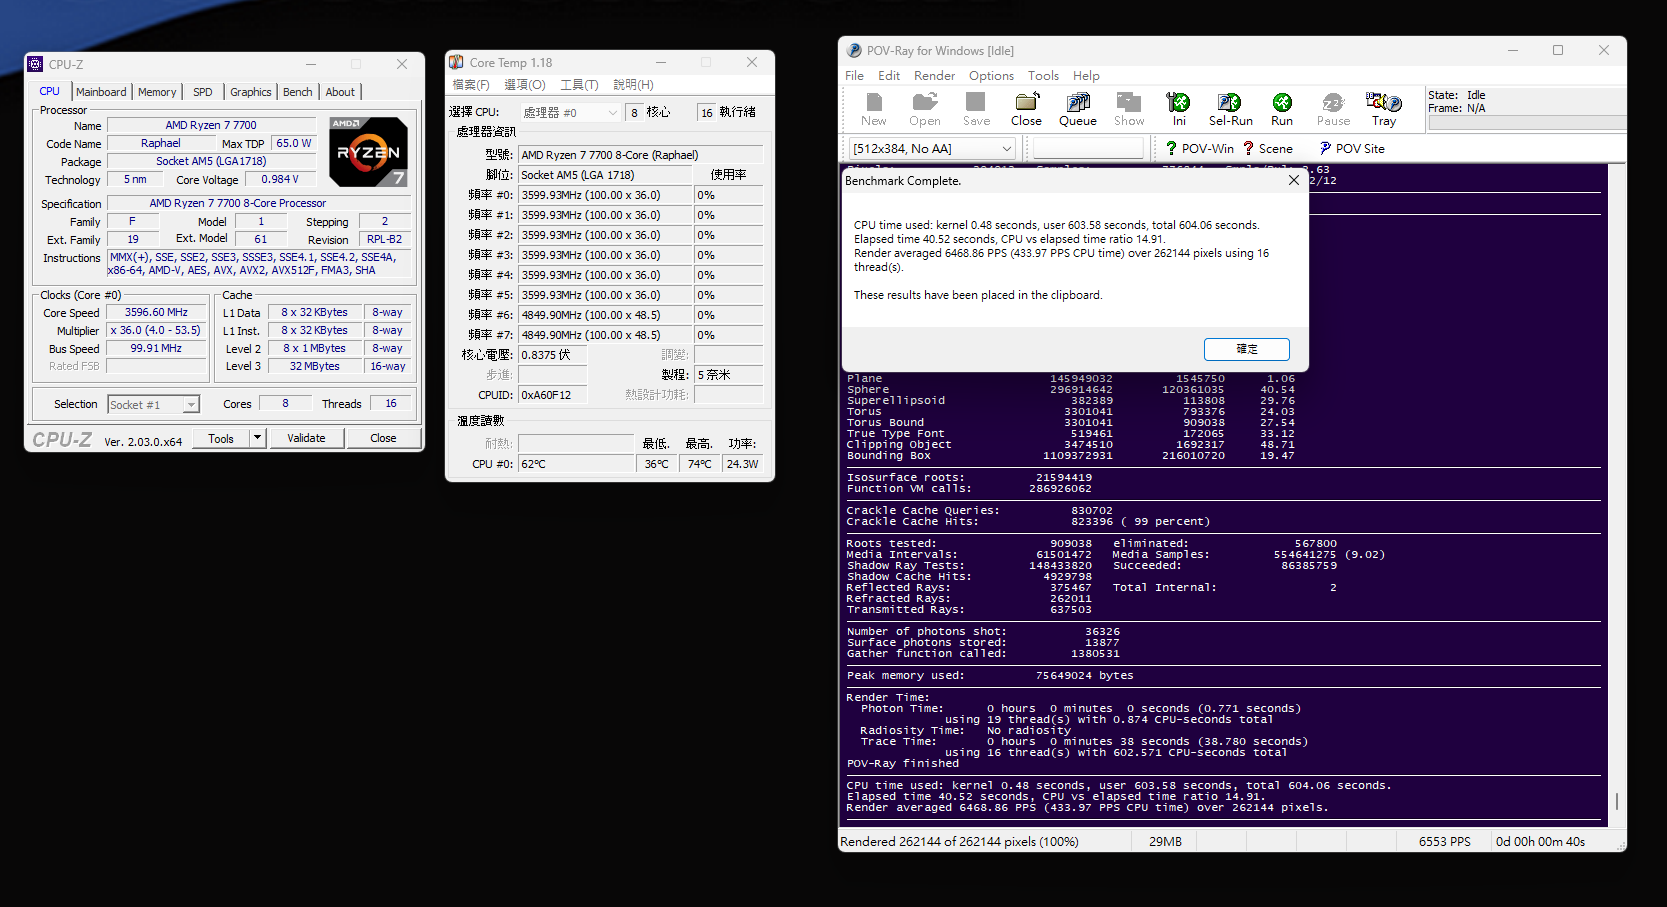Open the Help menu in POV-Ray
The width and height of the screenshot is (1667, 907).
tap(1086, 75)
